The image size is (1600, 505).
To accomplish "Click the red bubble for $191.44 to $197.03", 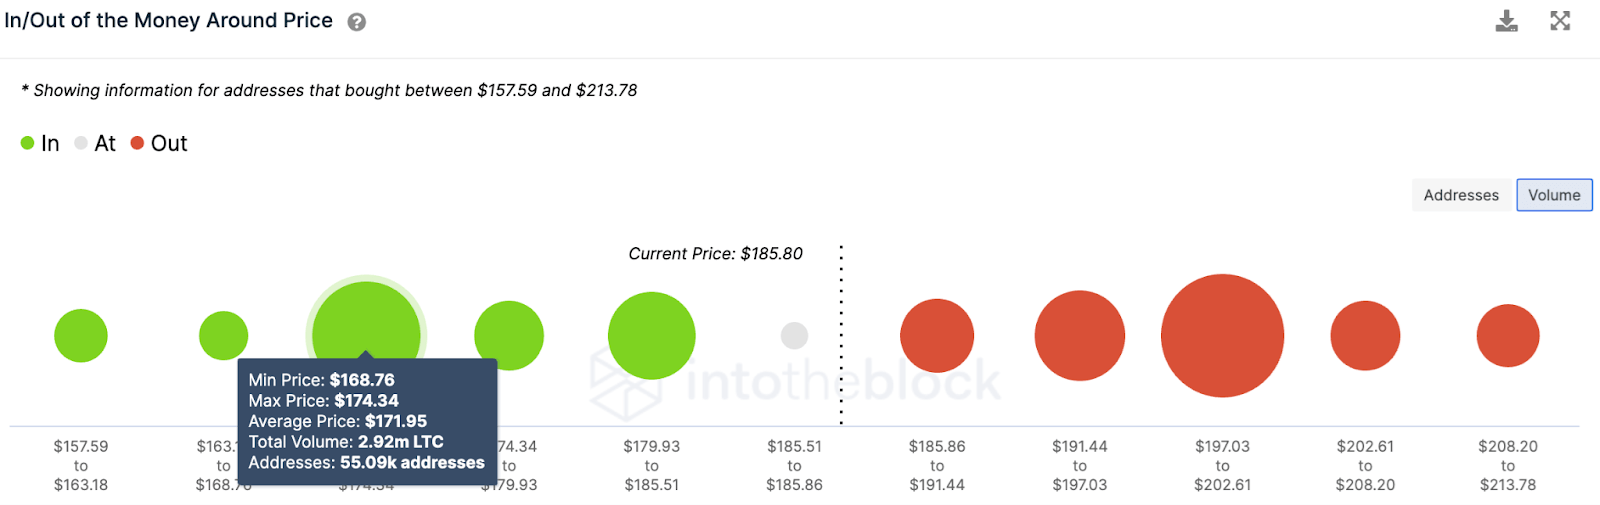I will (x=1080, y=336).
